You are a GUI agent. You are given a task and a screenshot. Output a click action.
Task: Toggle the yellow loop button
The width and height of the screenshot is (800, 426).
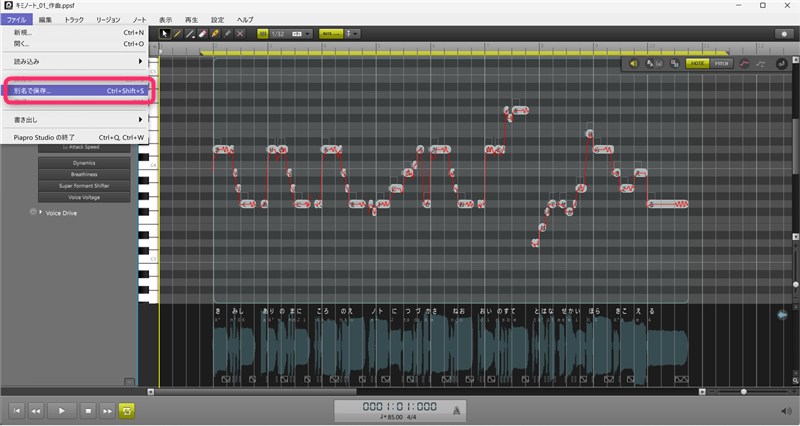click(127, 411)
